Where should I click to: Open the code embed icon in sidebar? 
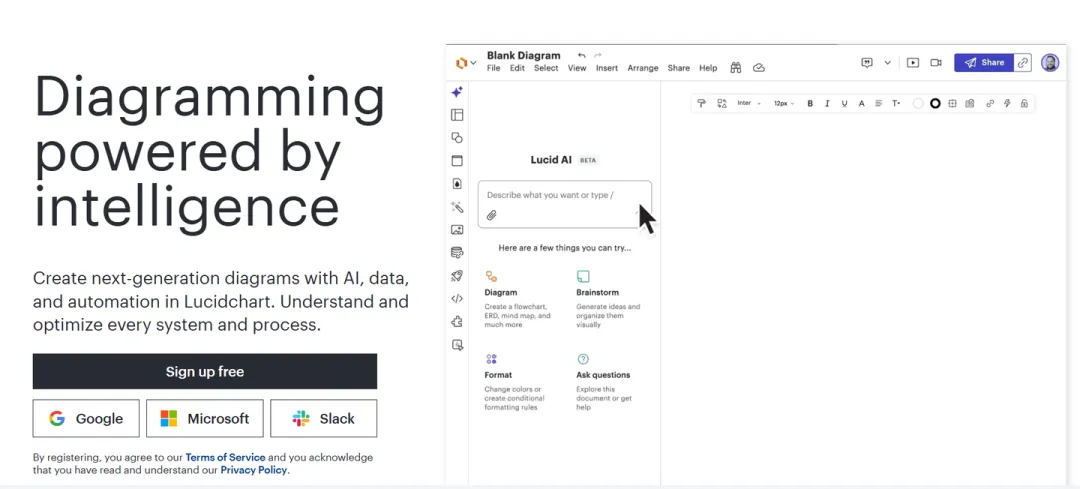pos(457,299)
